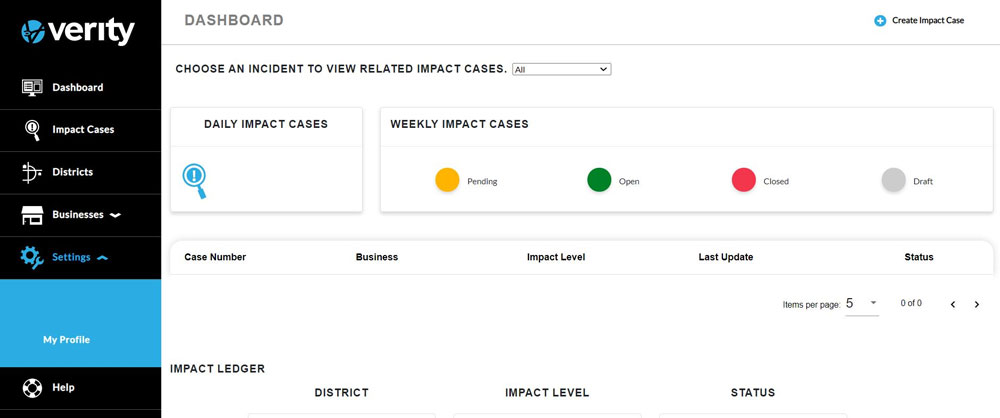
Task: Click the Daily Impact Cases magnifier icon
Action: pyautogui.click(x=194, y=180)
